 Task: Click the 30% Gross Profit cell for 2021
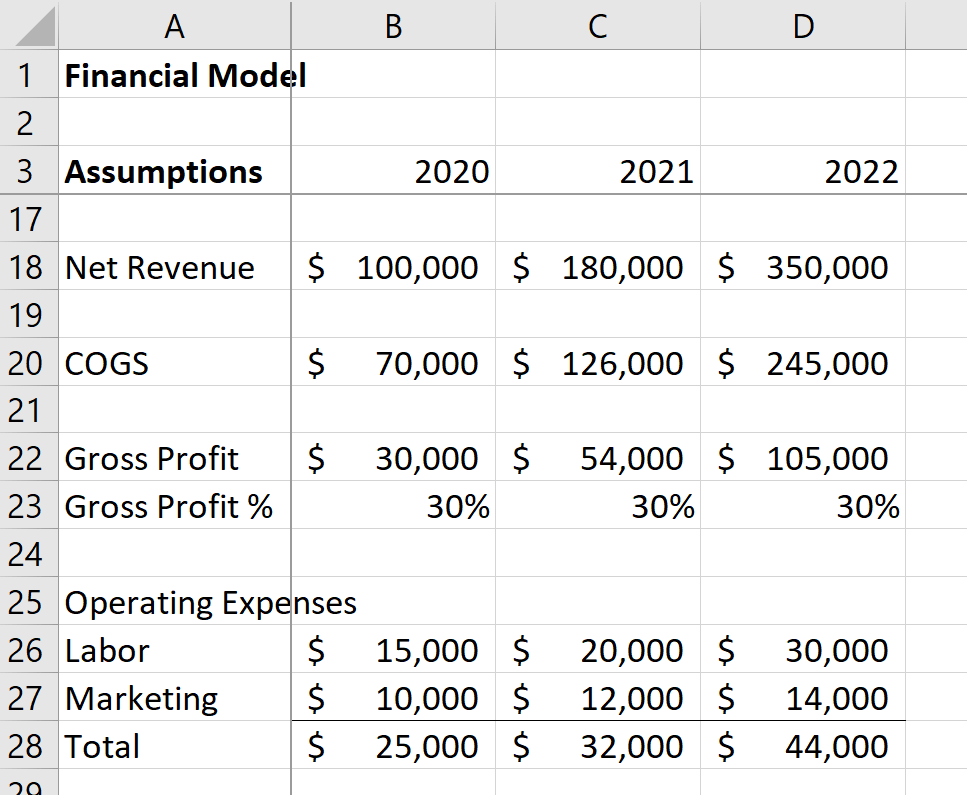tap(597, 506)
